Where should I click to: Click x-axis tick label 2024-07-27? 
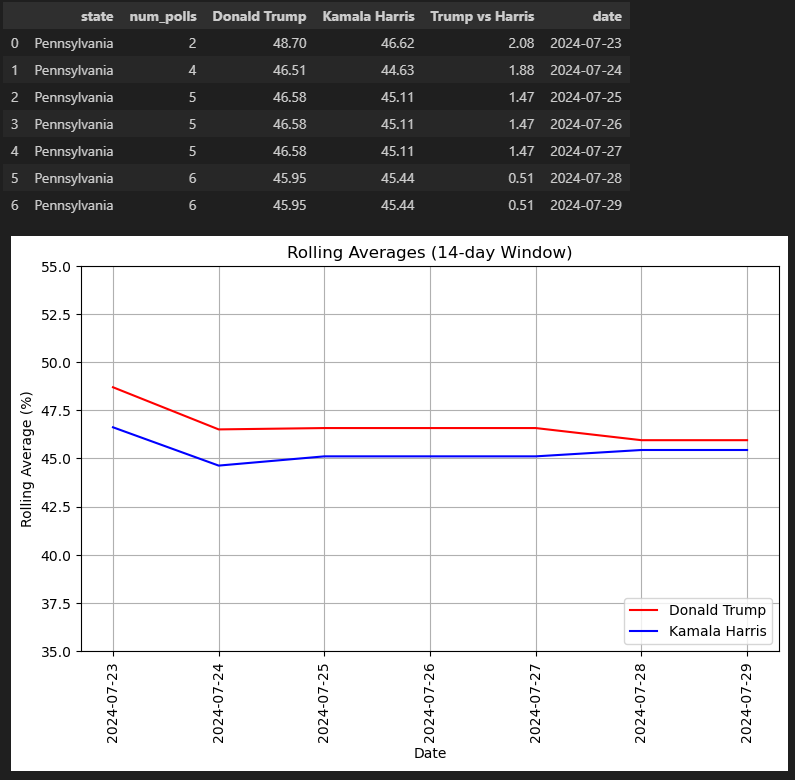point(535,703)
